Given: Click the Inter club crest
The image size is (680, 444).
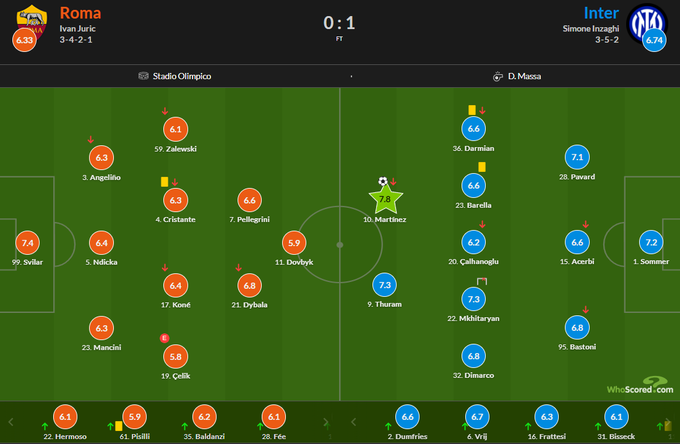Looking at the screenshot, I should [x=644, y=20].
